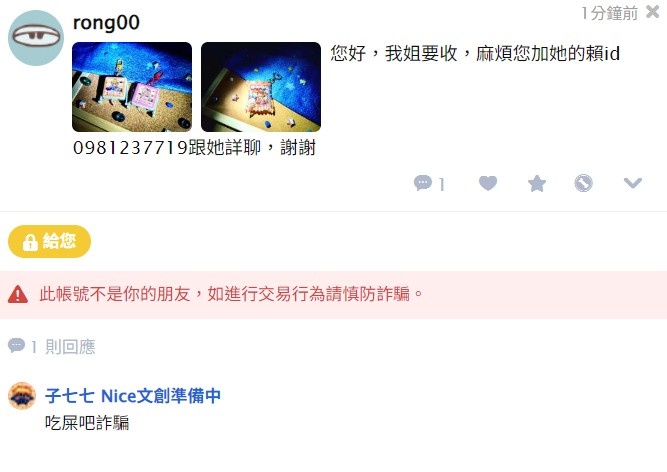Favorite this plurk using the star icon
This screenshot has height=472, width=667.
[537, 184]
